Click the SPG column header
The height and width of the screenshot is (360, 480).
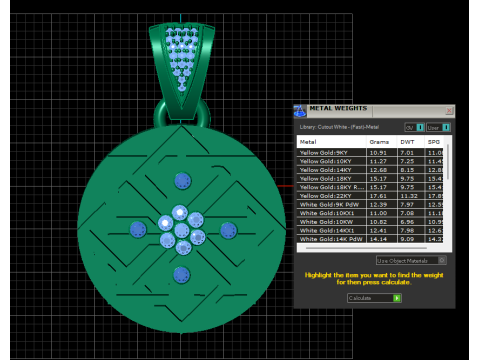pyautogui.click(x=434, y=142)
